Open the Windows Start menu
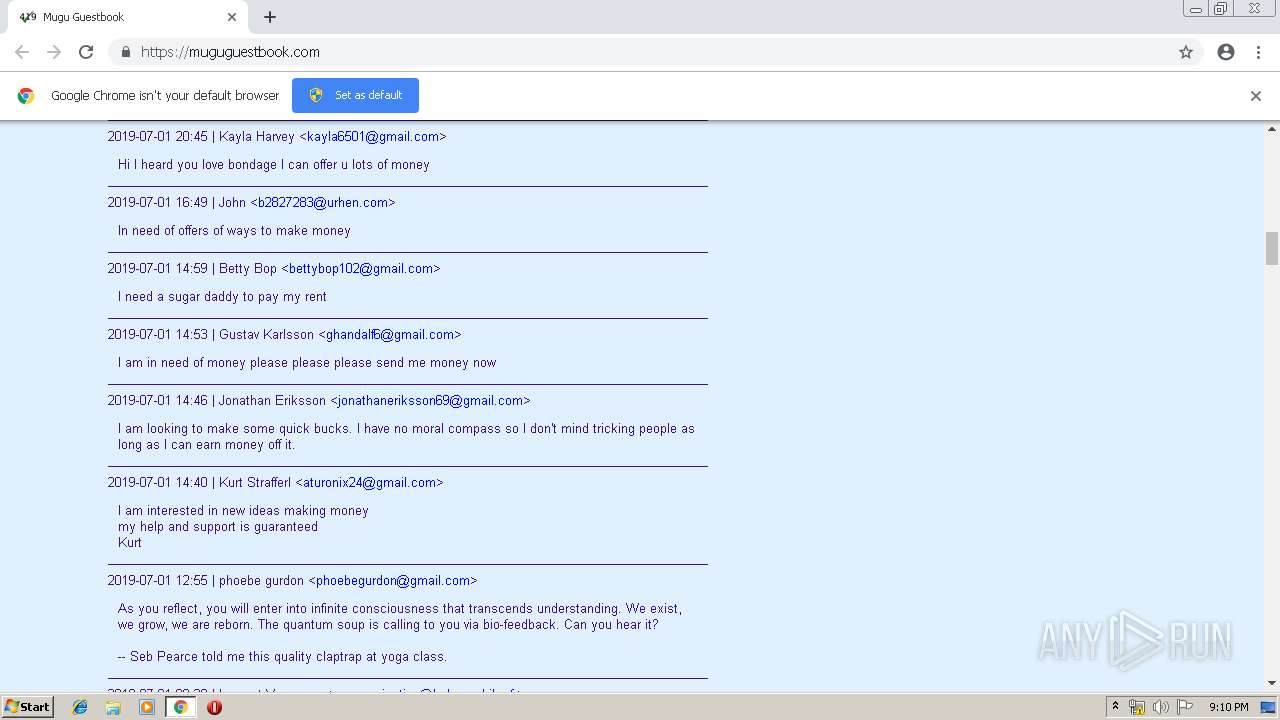Screen dimensions: 1280x720 click(28, 706)
